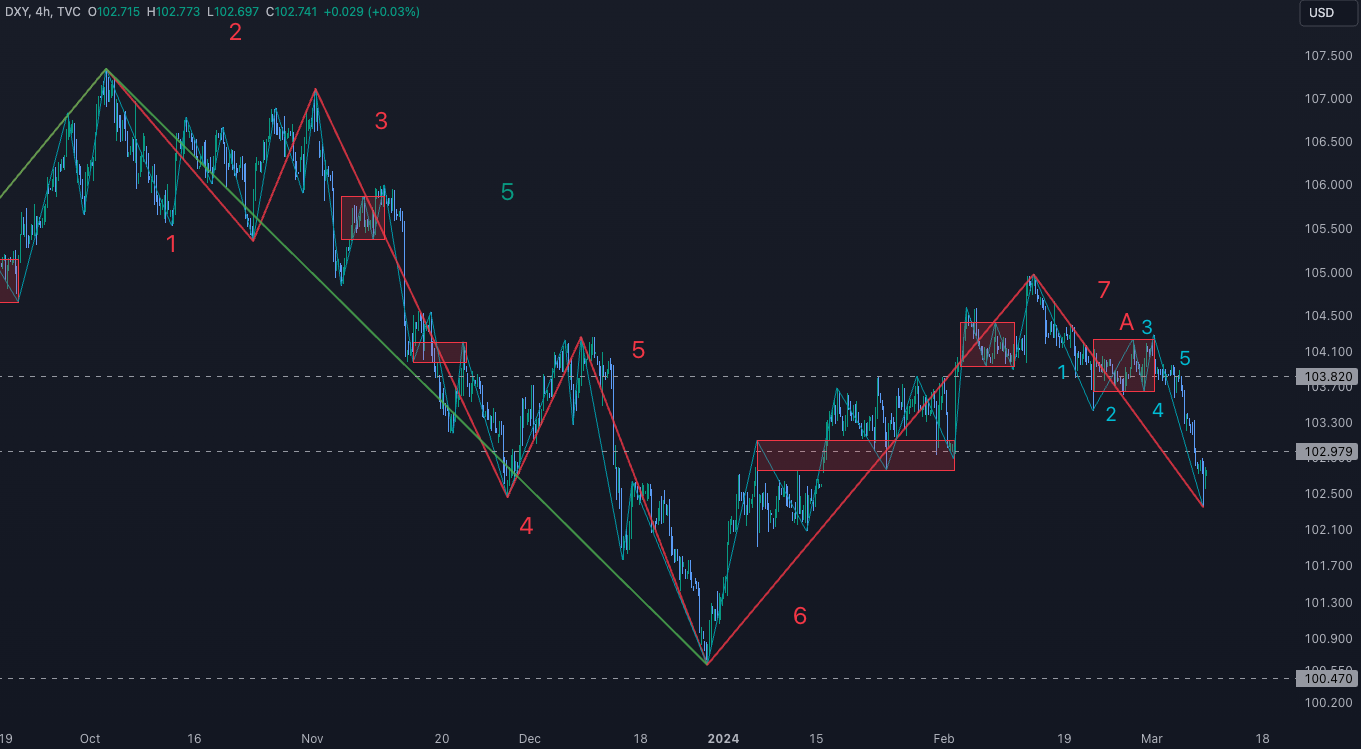
Task: Click the 103.820 price line label
Action: pyautogui.click(x=1327, y=377)
